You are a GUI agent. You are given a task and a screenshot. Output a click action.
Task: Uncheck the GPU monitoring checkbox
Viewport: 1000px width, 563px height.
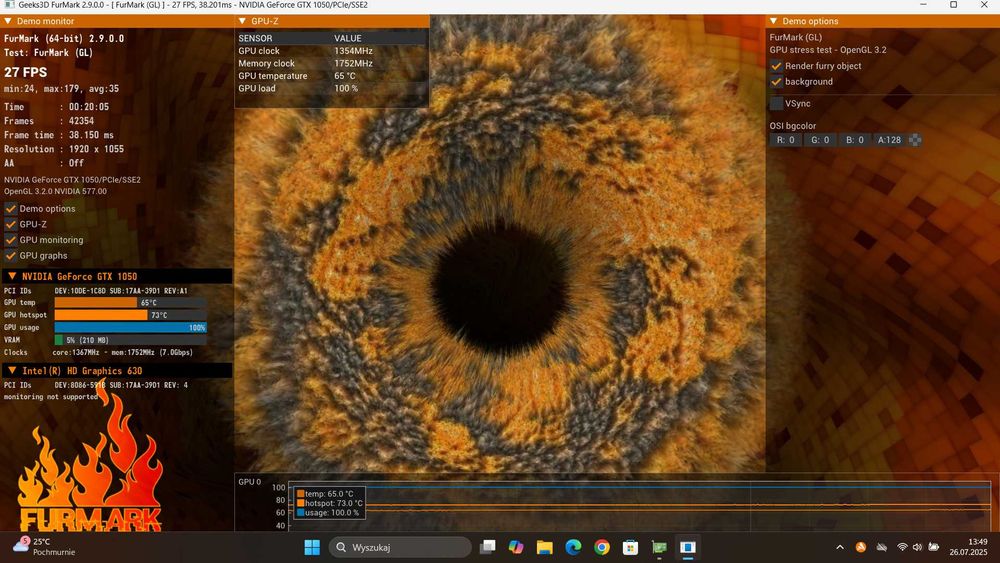[11, 240]
